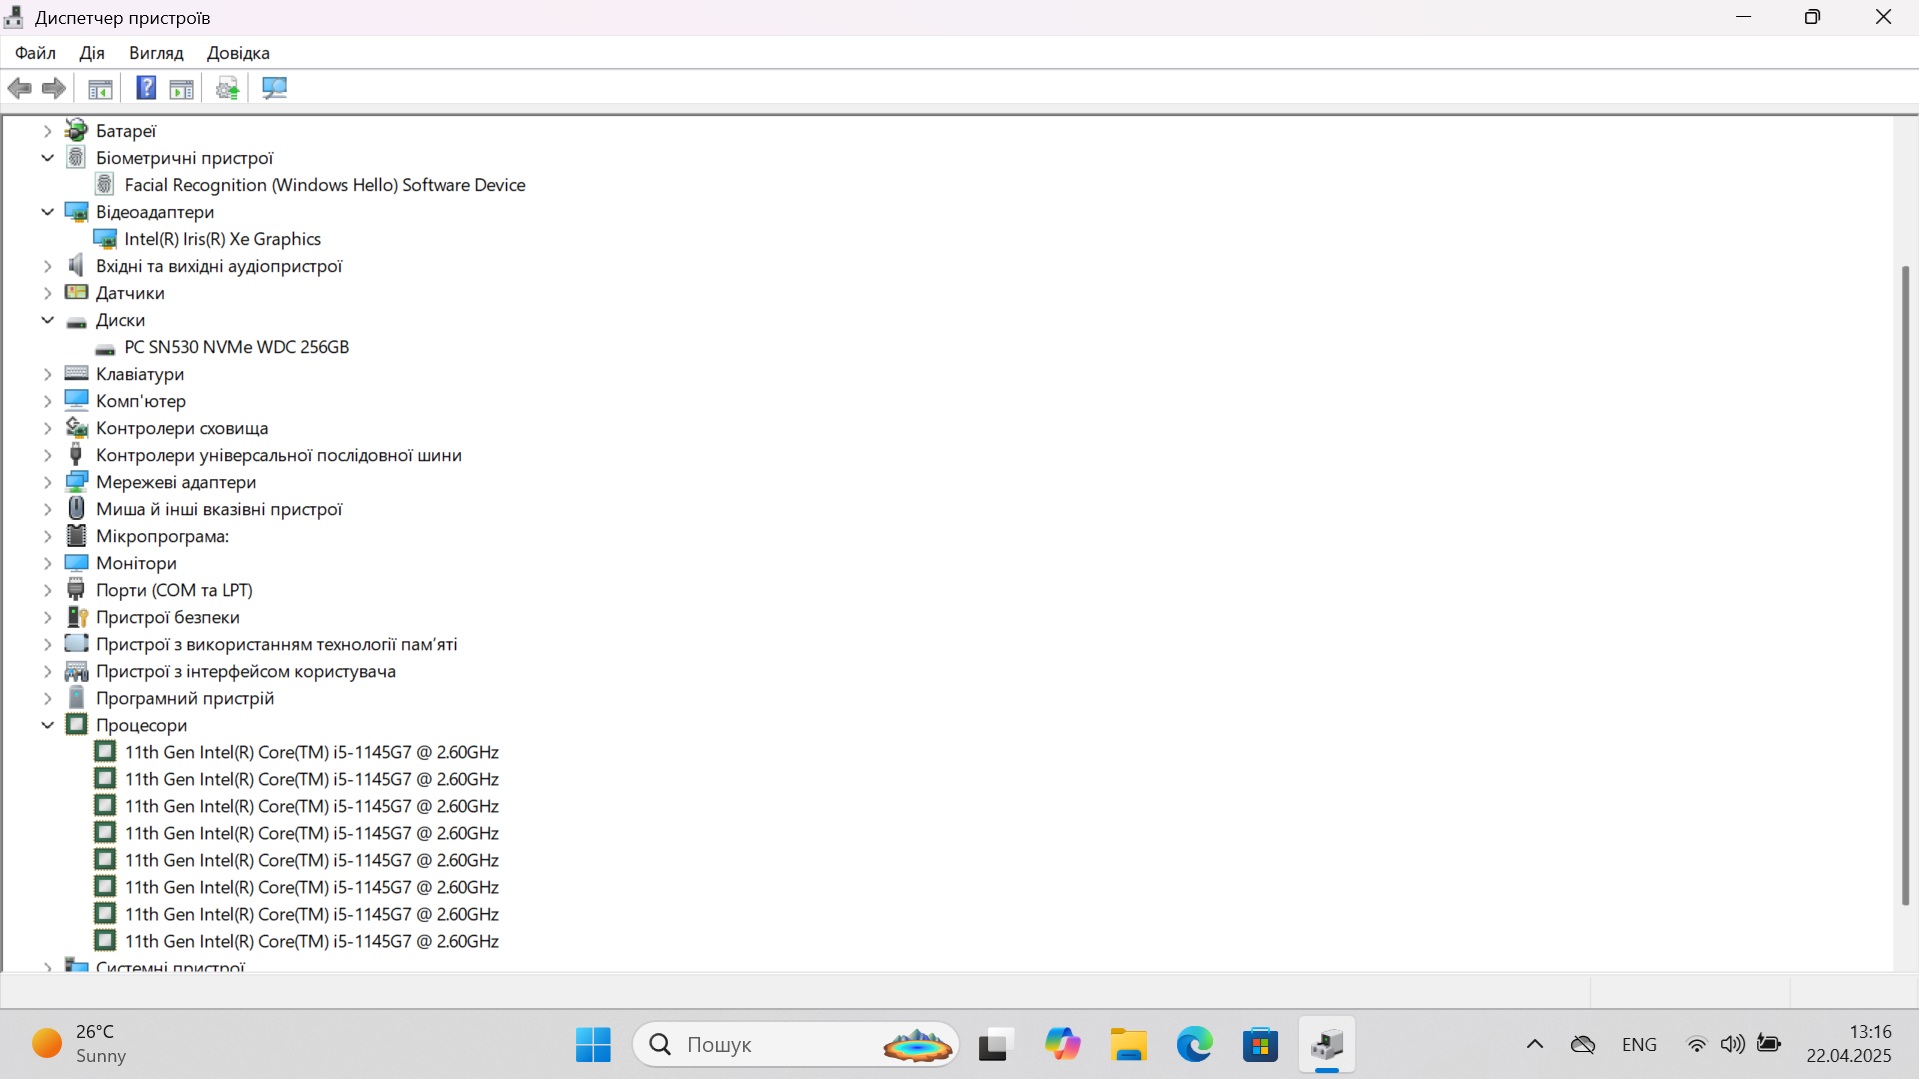Open Task View from the taskbar

pyautogui.click(x=996, y=1045)
